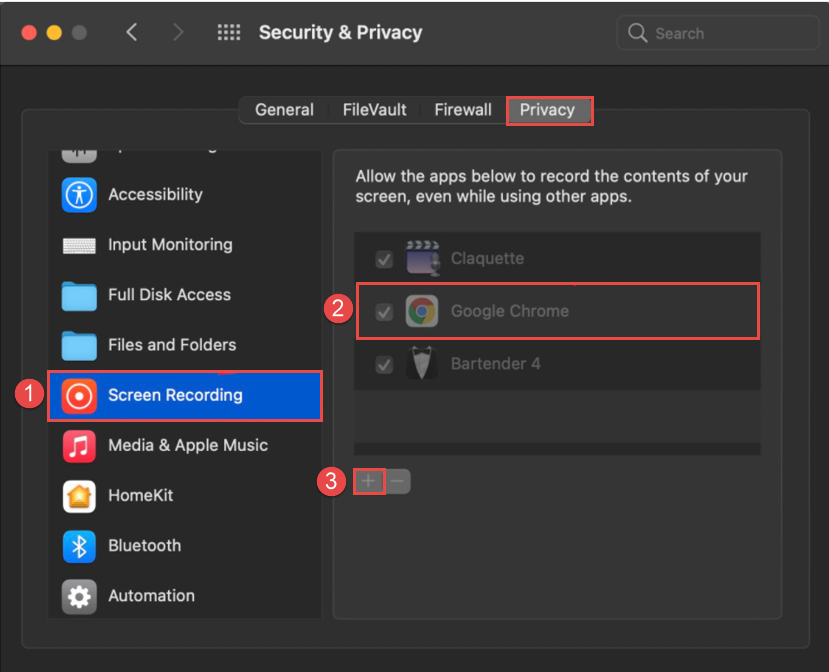
Task: Click the Bartender 4 tuxedo icon
Action: pos(421,363)
